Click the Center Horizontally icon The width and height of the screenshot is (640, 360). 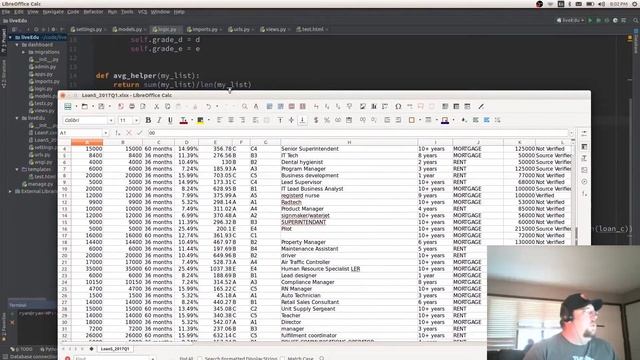231,120
